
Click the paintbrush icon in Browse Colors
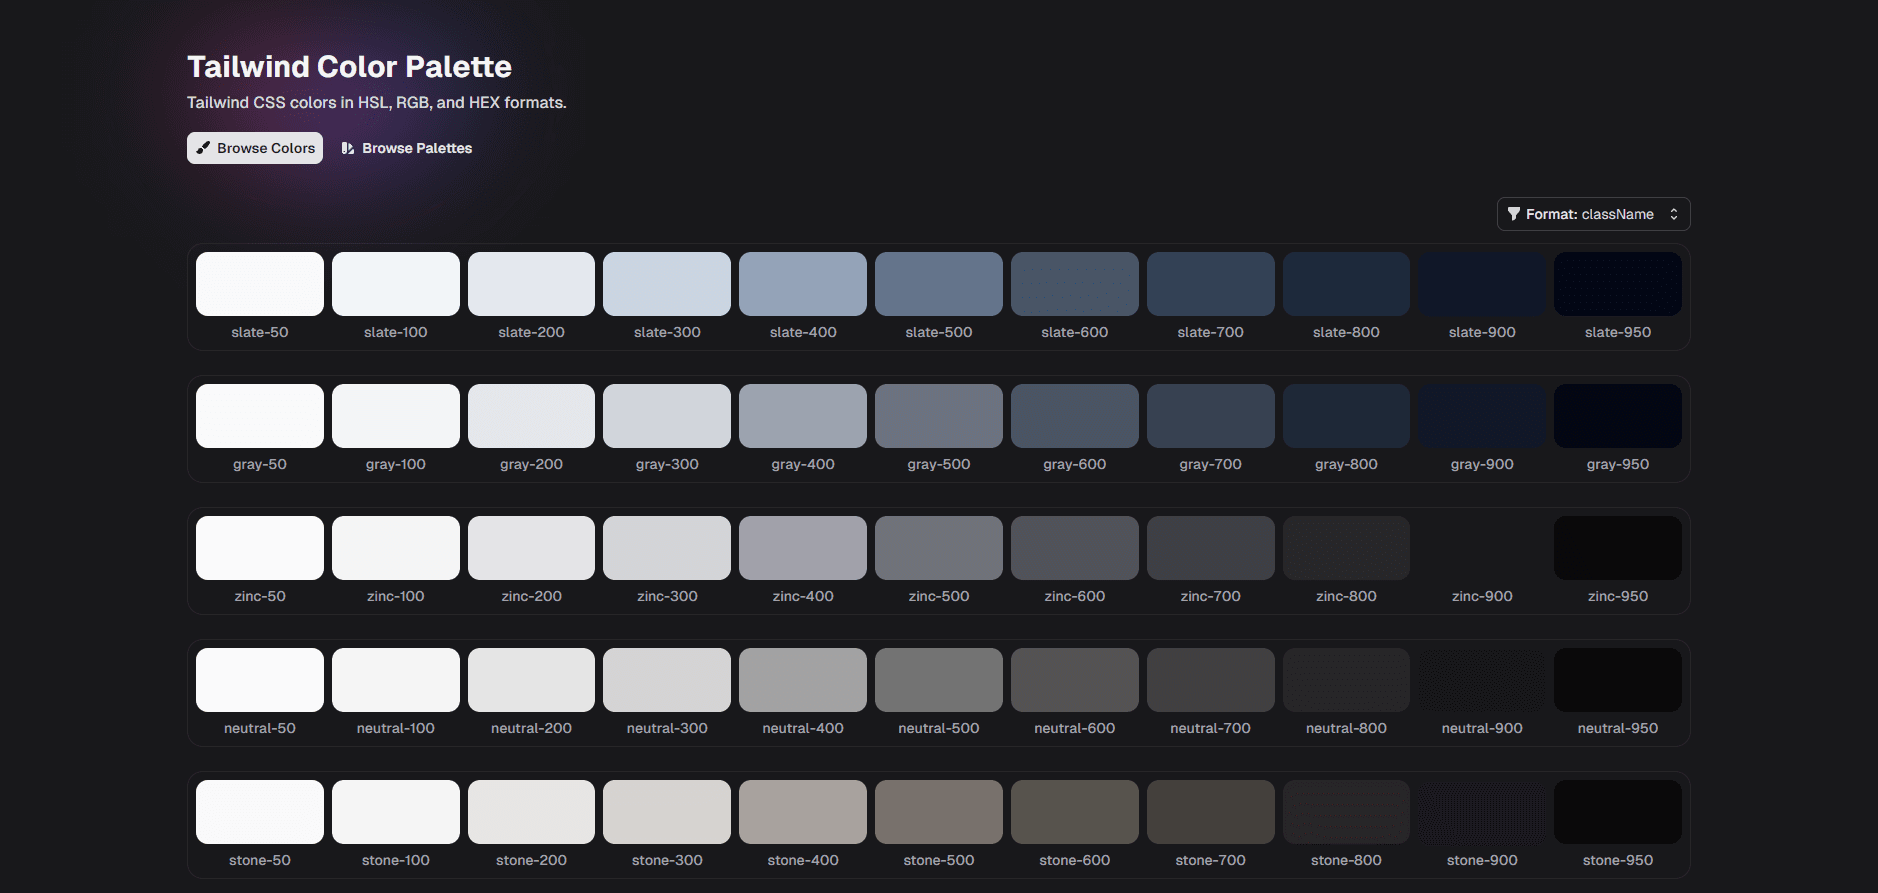[x=203, y=148]
